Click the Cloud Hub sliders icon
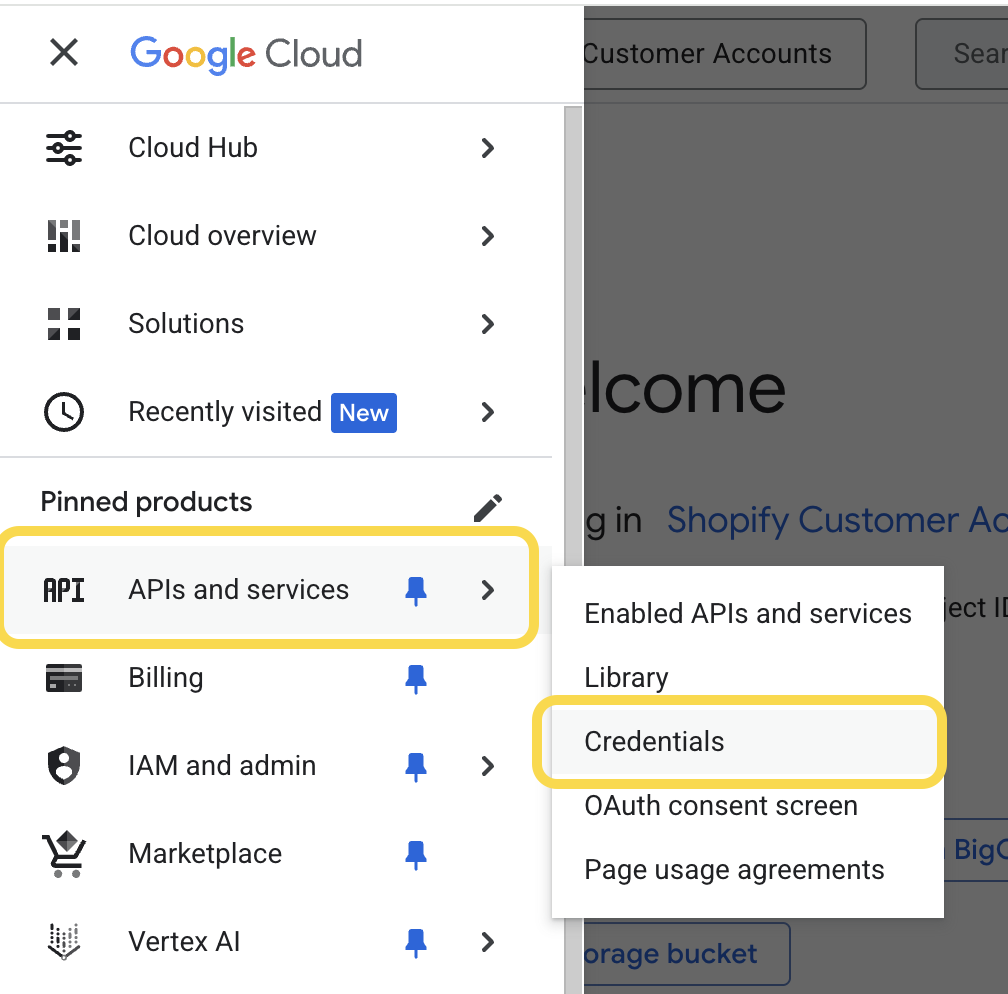This screenshot has width=1008, height=994. (x=64, y=148)
